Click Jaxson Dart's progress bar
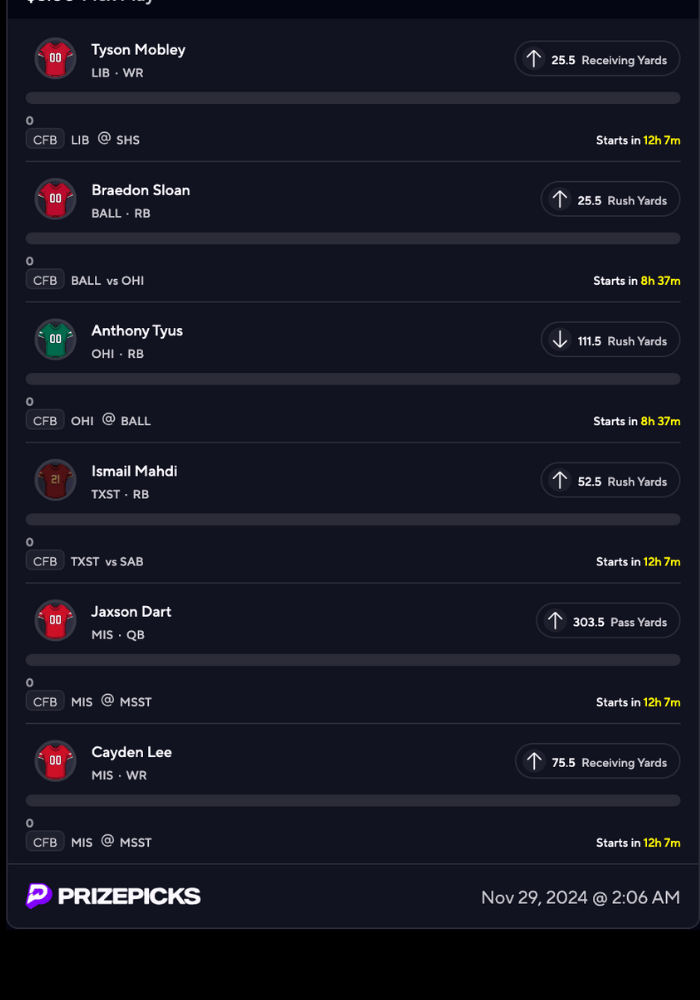The image size is (700, 1000). tap(353, 660)
